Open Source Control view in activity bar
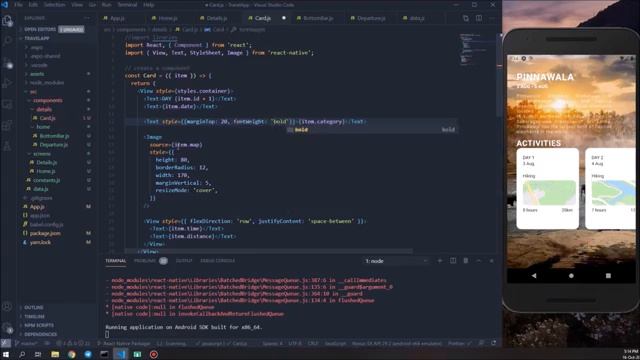Image resolution: width=640 pixels, height=360 pixels. click(x=7, y=63)
